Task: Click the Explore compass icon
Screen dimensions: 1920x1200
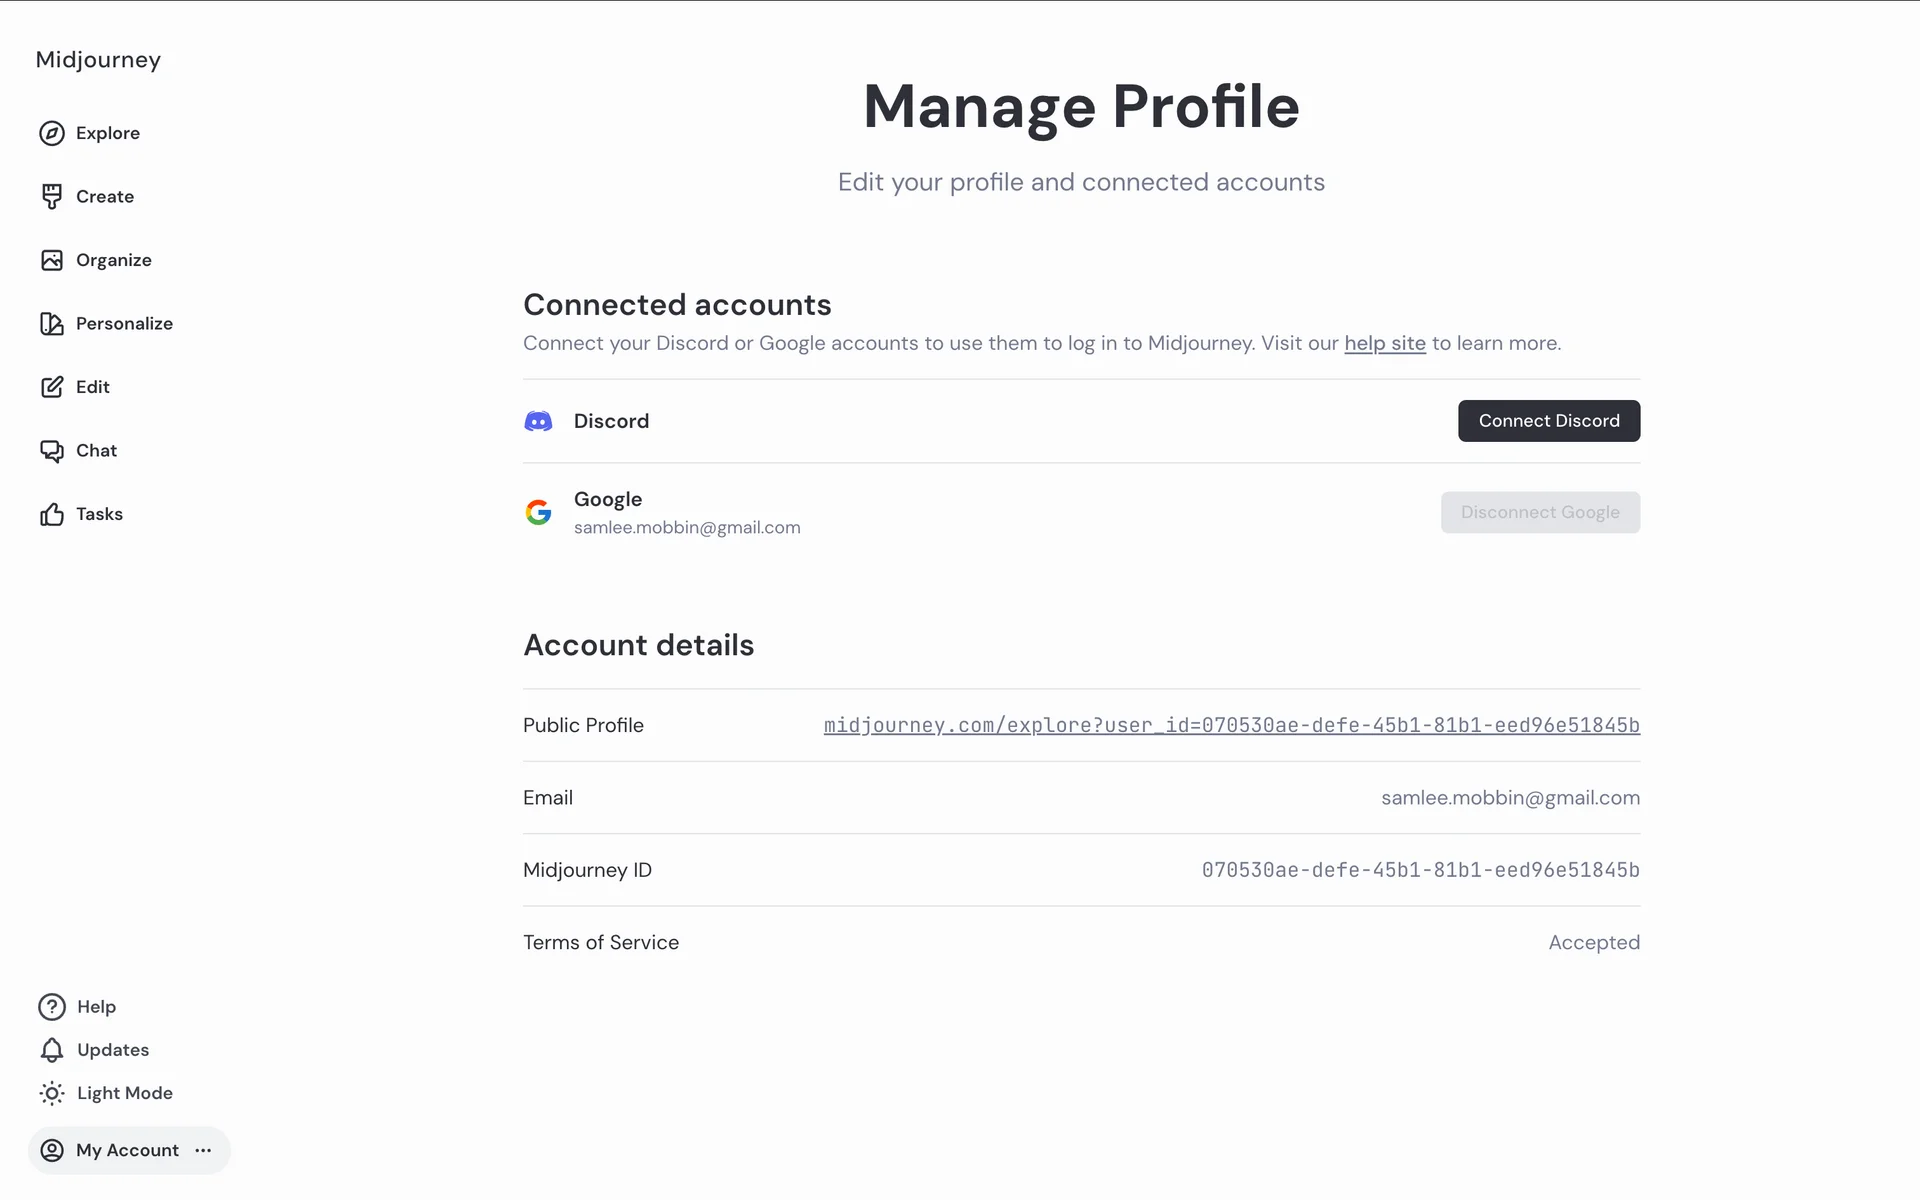Action: tap(52, 133)
